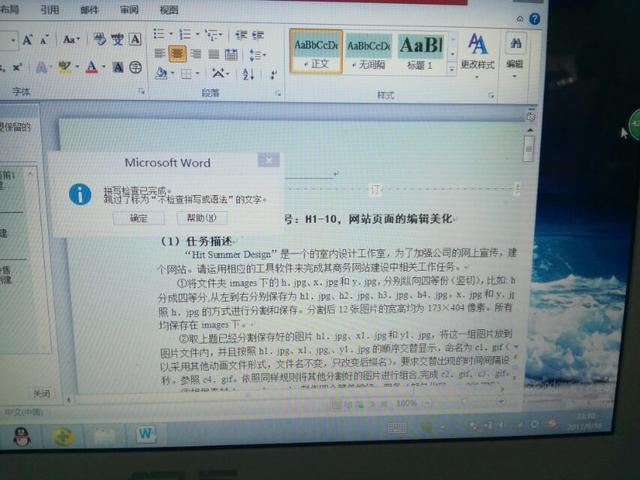Screen dimensions: 640x480
Task: Switch to the 审阅 (Review) tab
Action: tap(129, 9)
